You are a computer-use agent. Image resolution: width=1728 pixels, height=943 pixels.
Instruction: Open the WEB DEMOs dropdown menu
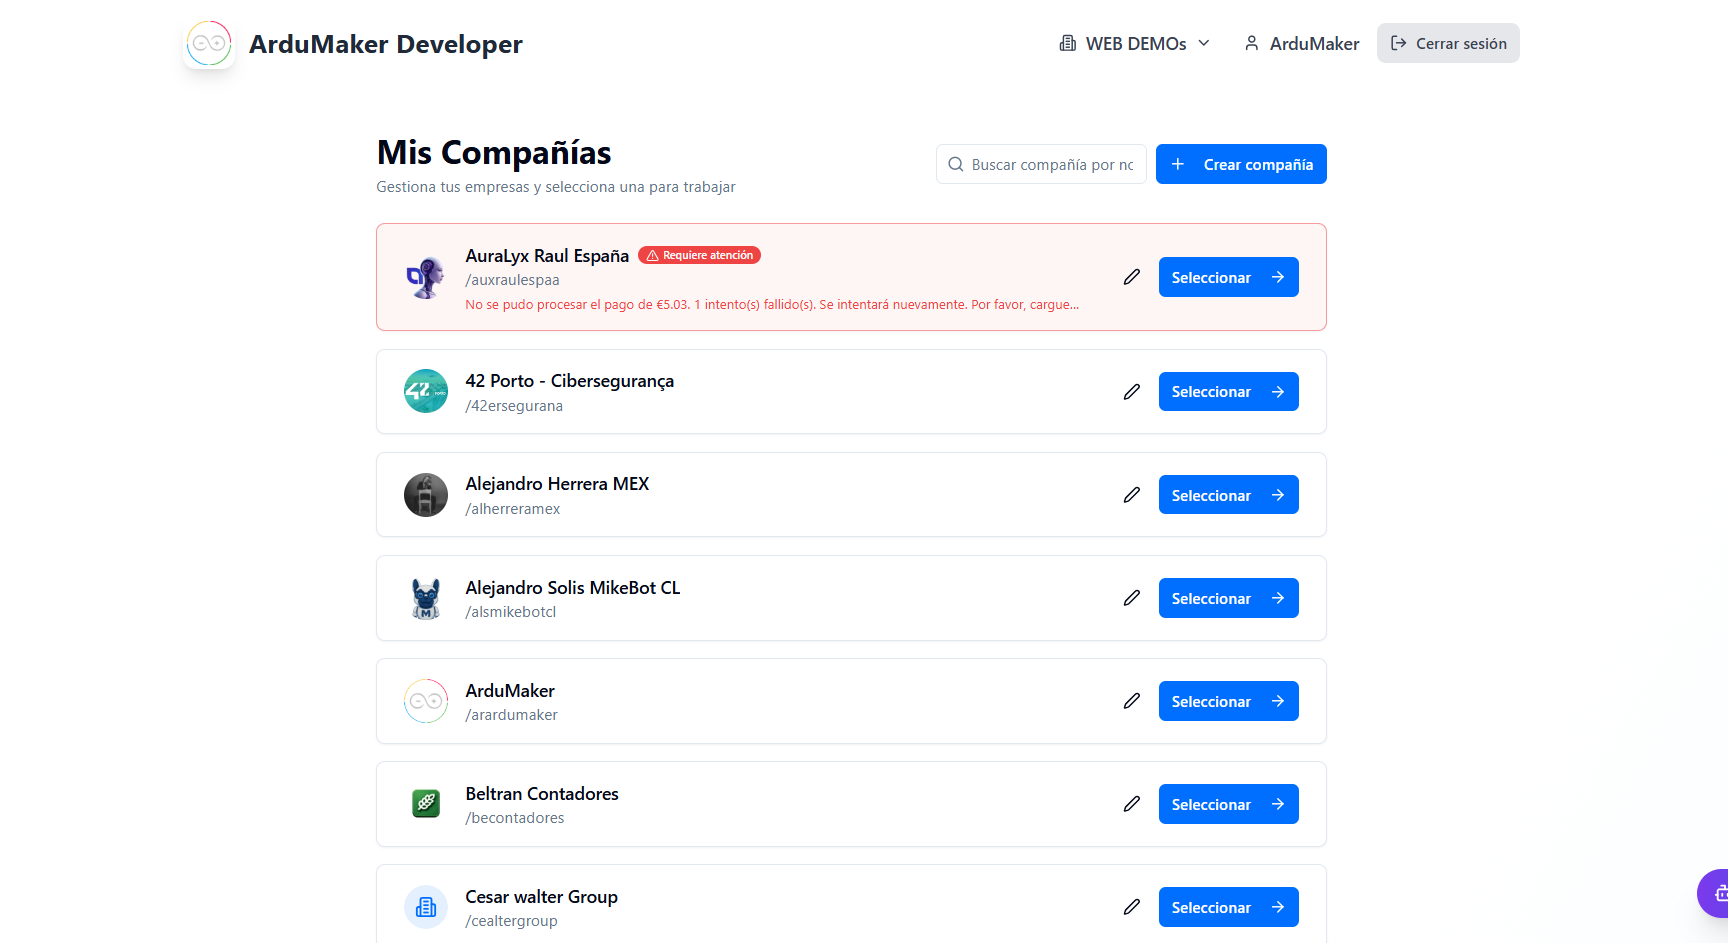pos(1135,43)
